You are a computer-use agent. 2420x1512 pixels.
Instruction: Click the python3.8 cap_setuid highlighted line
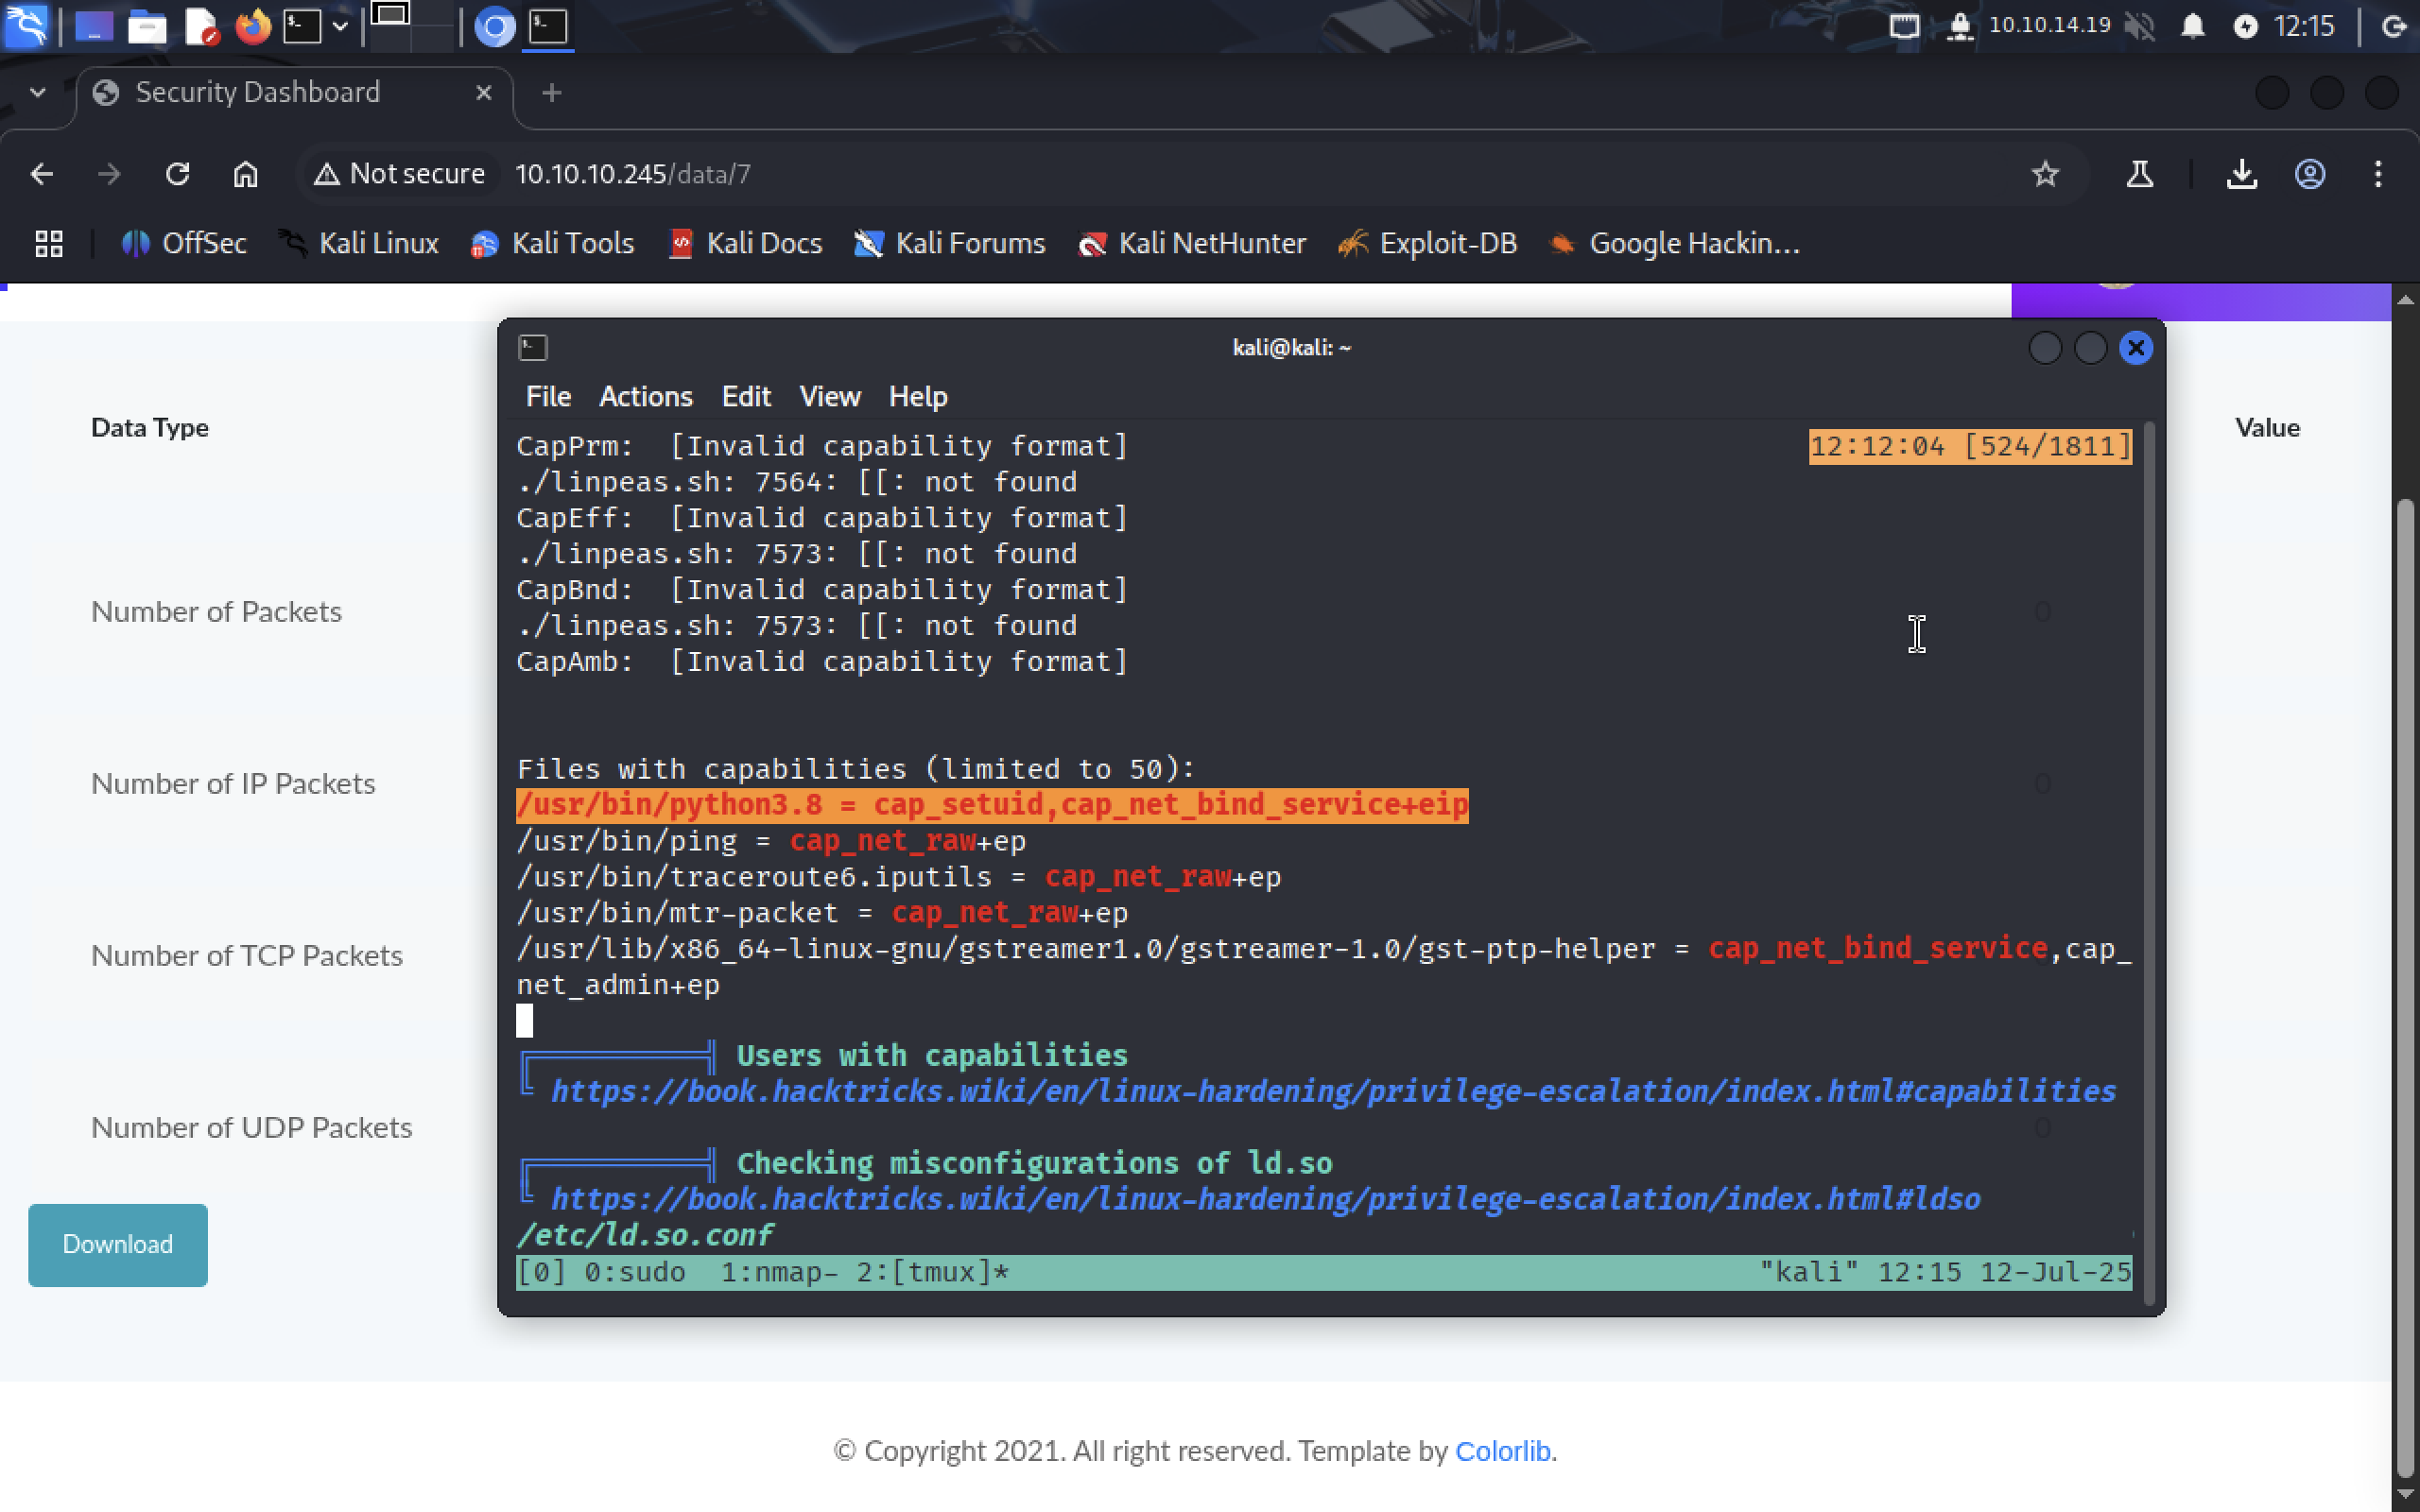pyautogui.click(x=992, y=805)
